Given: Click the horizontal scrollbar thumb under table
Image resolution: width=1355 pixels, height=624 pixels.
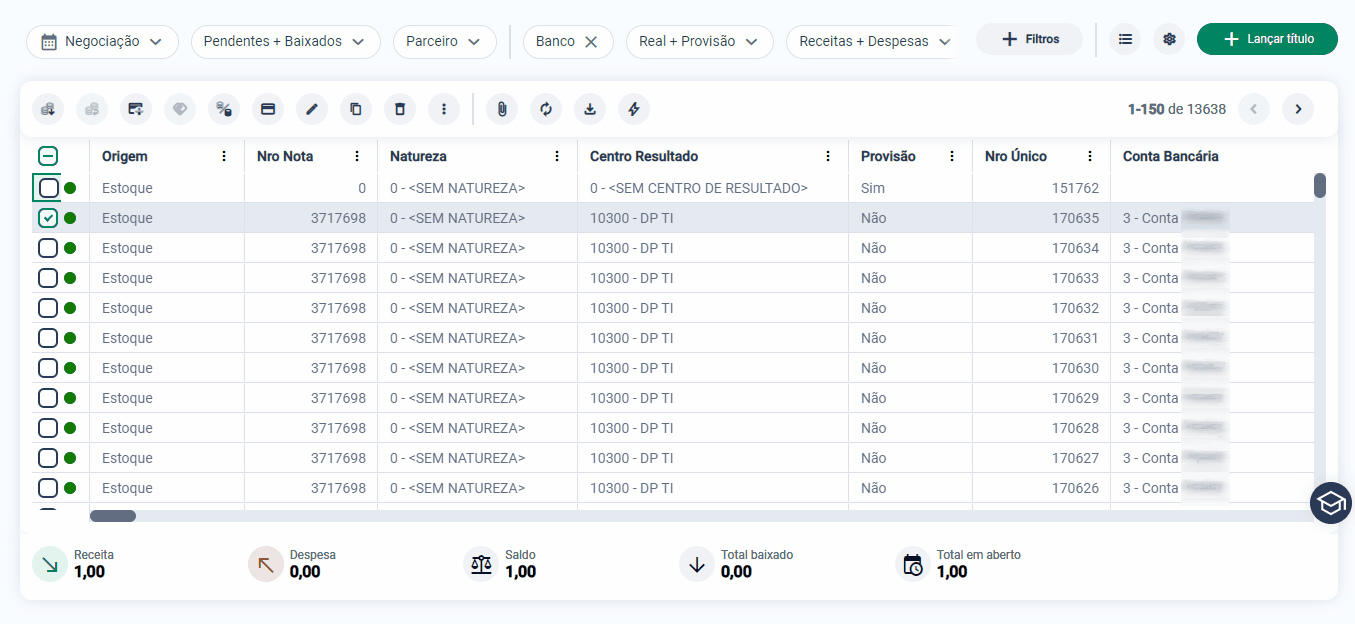Looking at the screenshot, I should coord(113,516).
